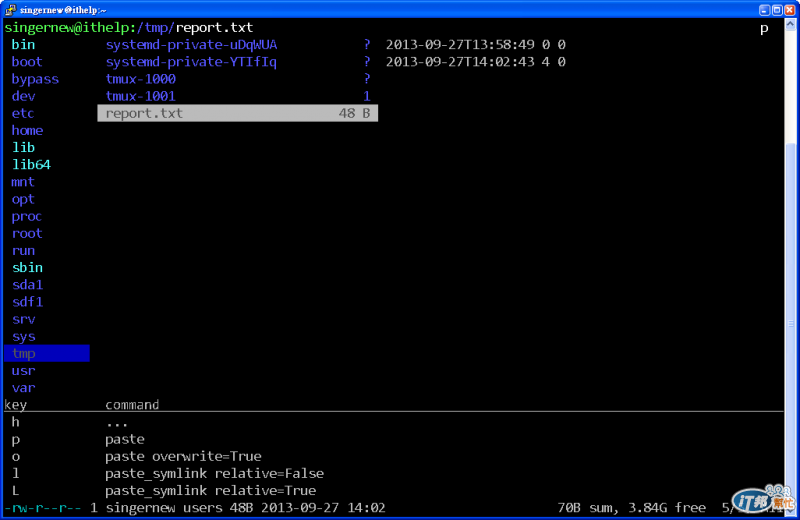
Task: Click the singernew users owner text
Action: [164, 508]
